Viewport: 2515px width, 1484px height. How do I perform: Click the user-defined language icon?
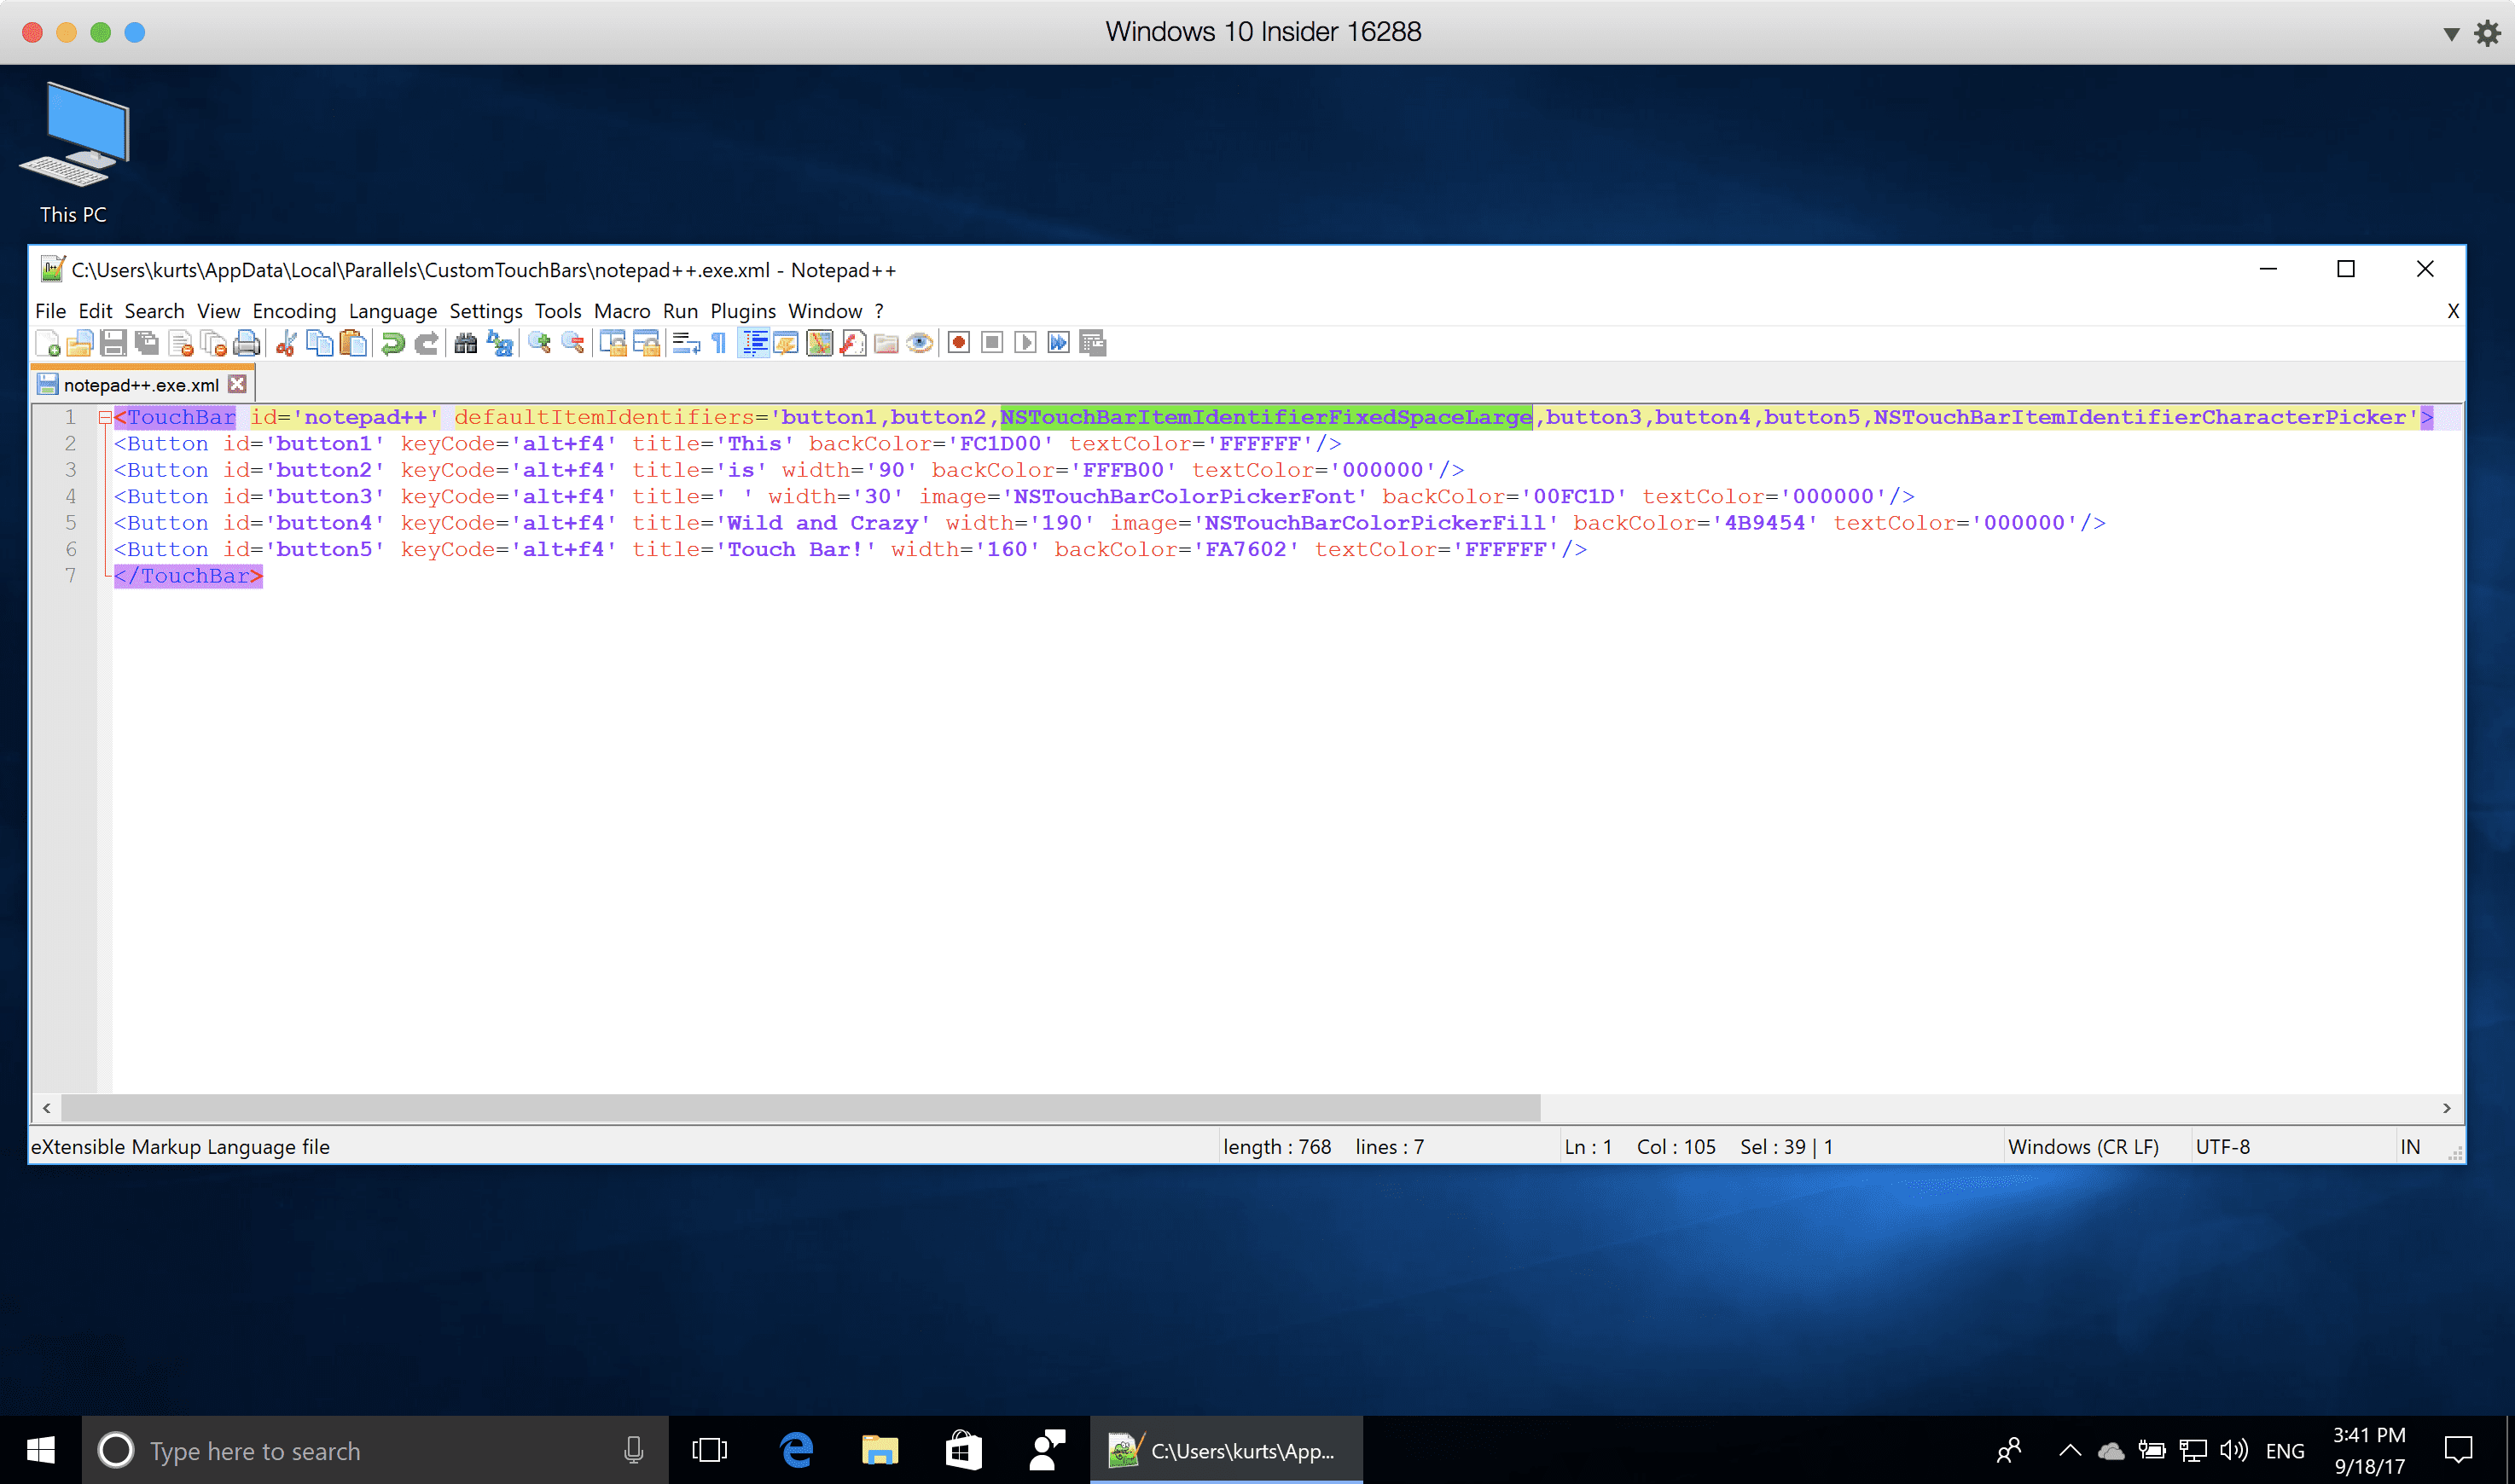point(787,343)
